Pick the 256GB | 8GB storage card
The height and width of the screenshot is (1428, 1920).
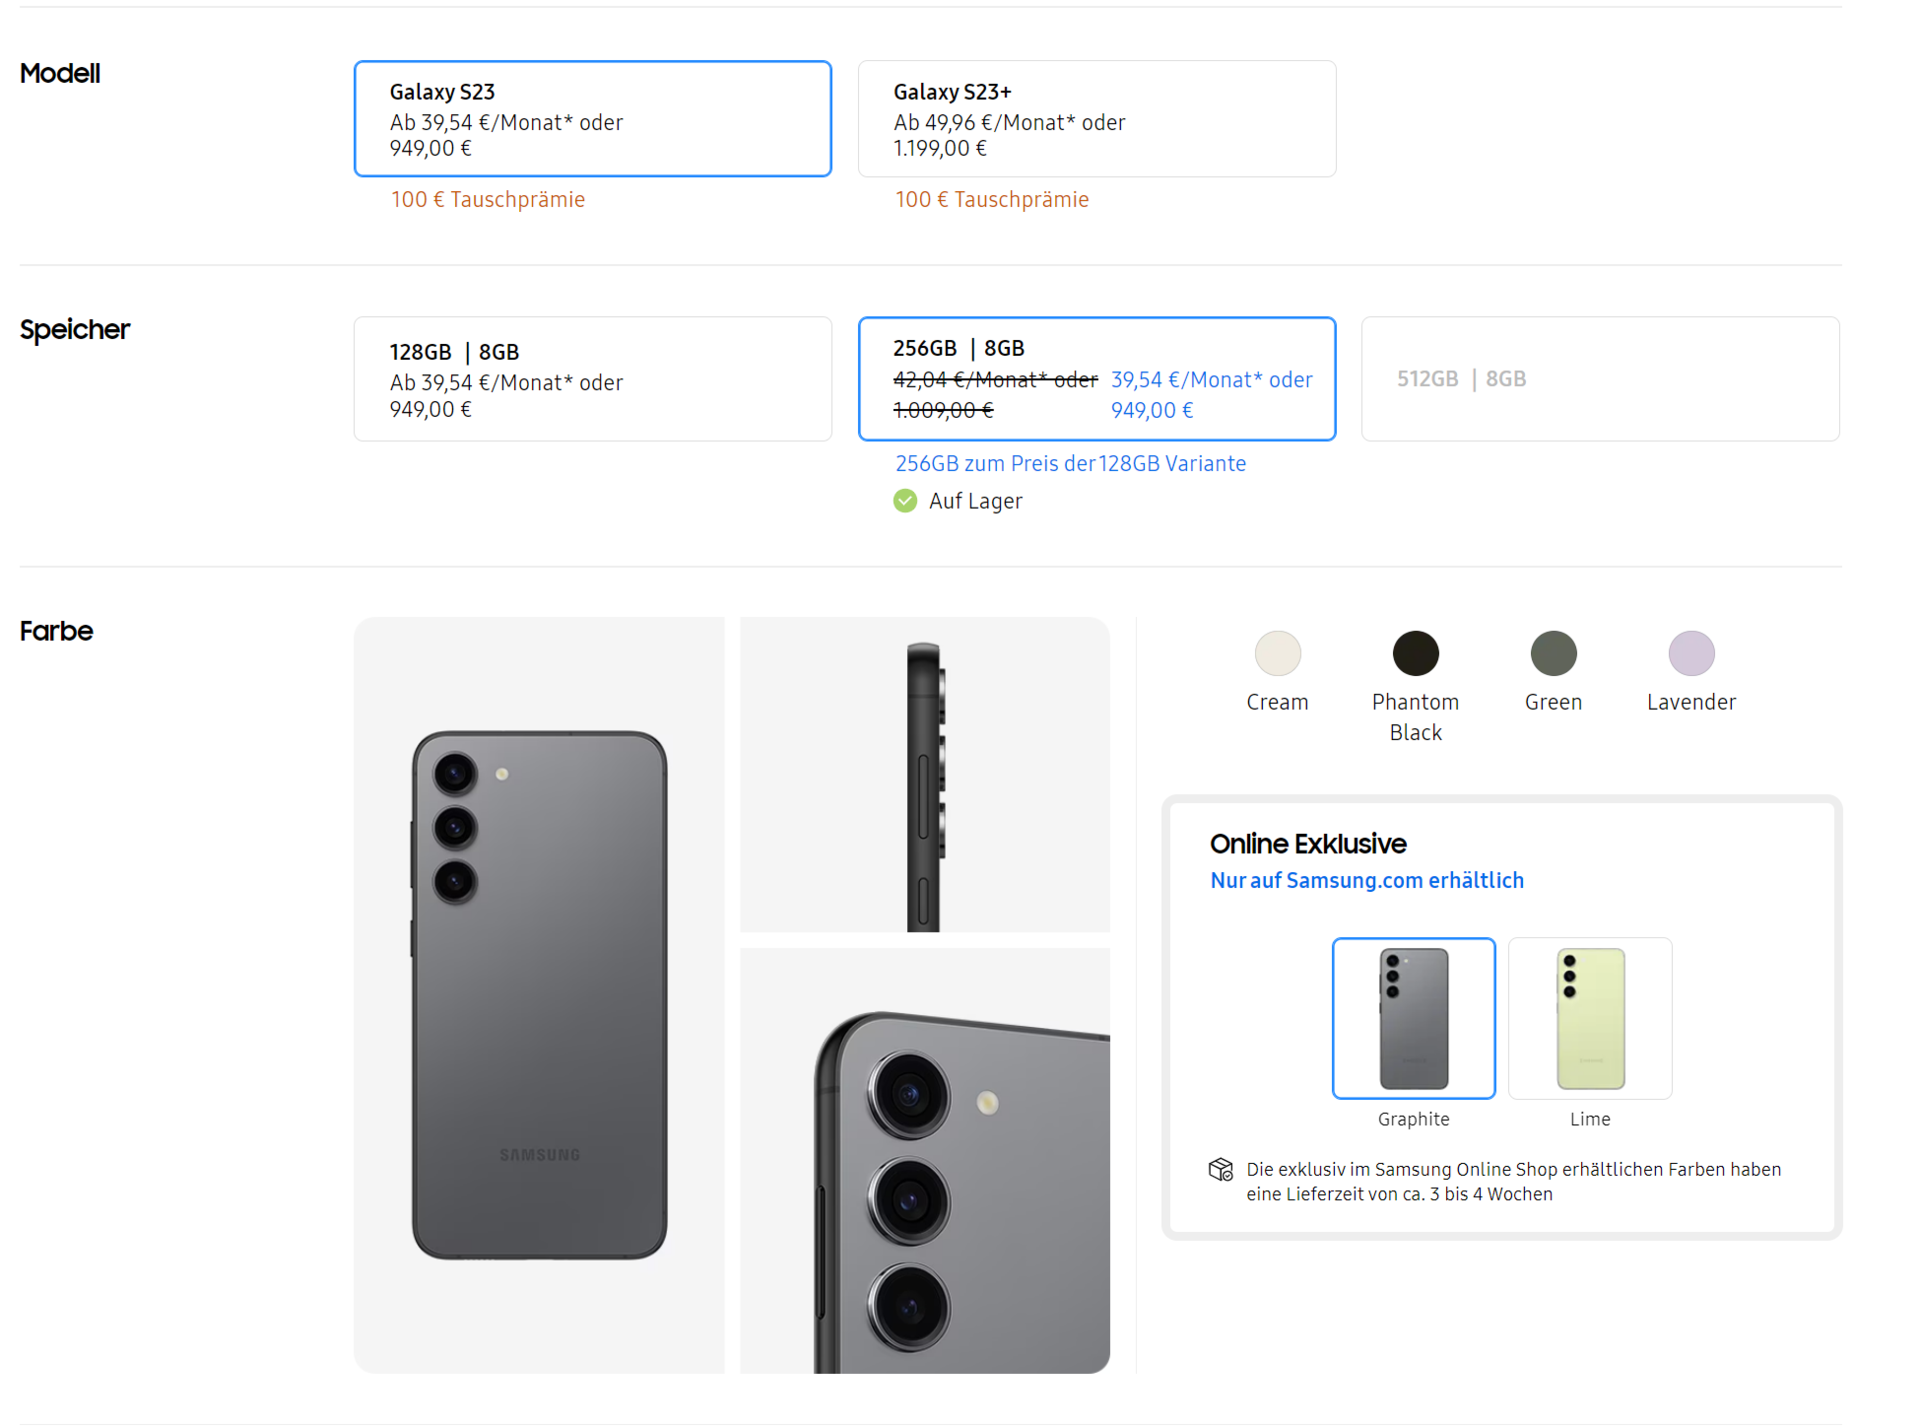pos(1096,379)
